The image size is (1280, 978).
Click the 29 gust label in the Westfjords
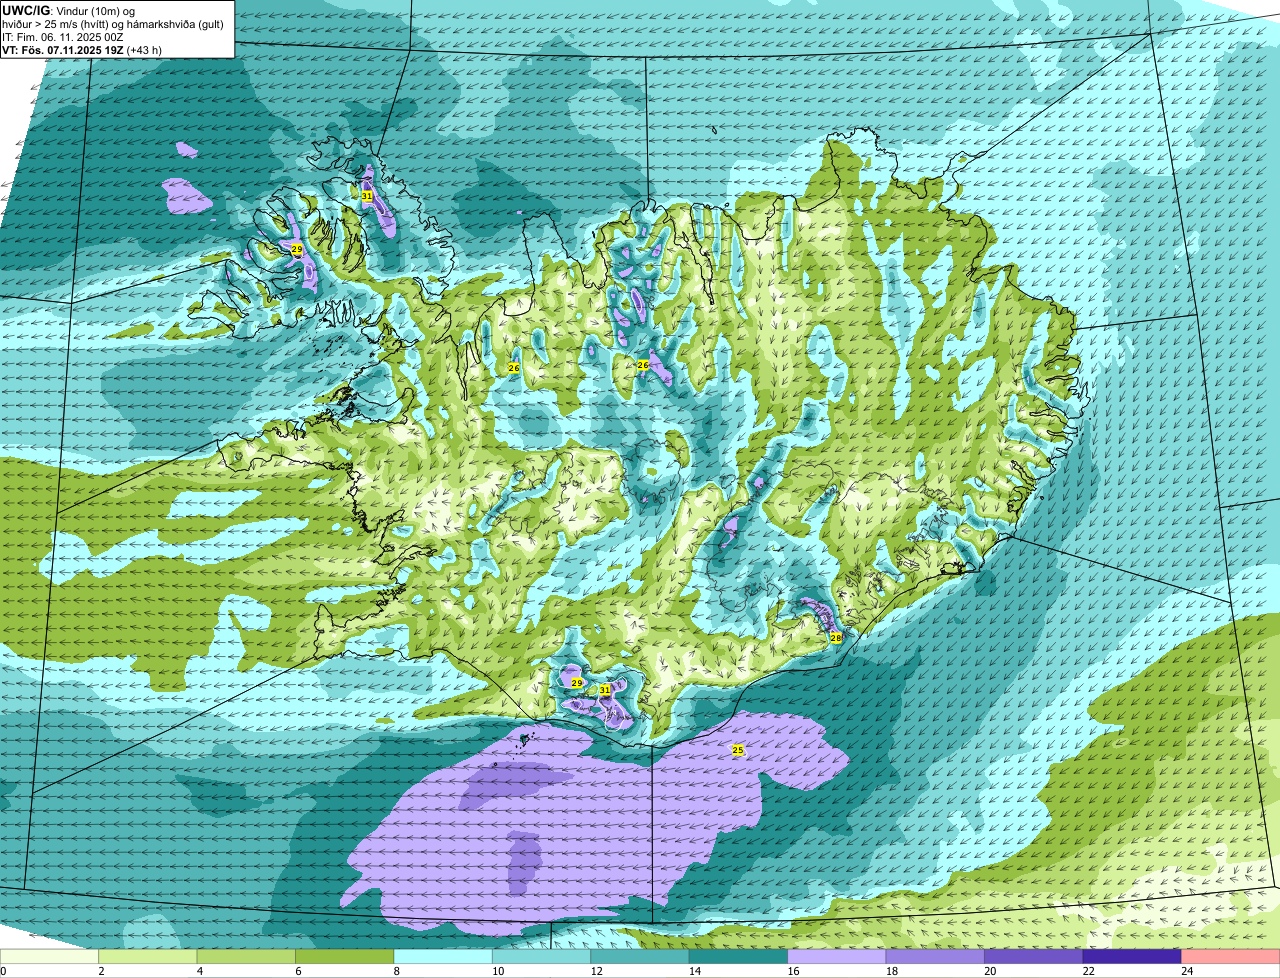pos(297,249)
